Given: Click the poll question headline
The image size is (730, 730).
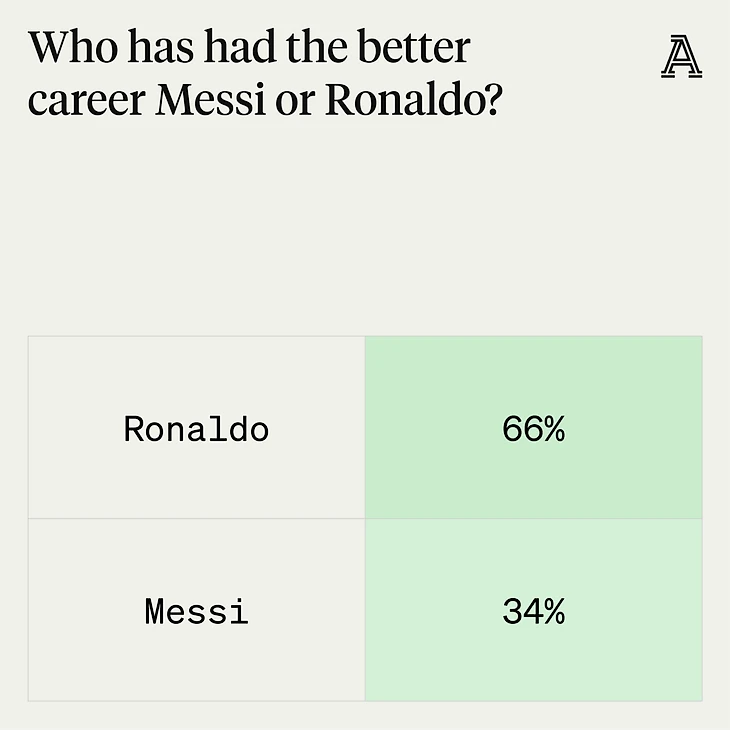Looking at the screenshot, I should point(265,73).
